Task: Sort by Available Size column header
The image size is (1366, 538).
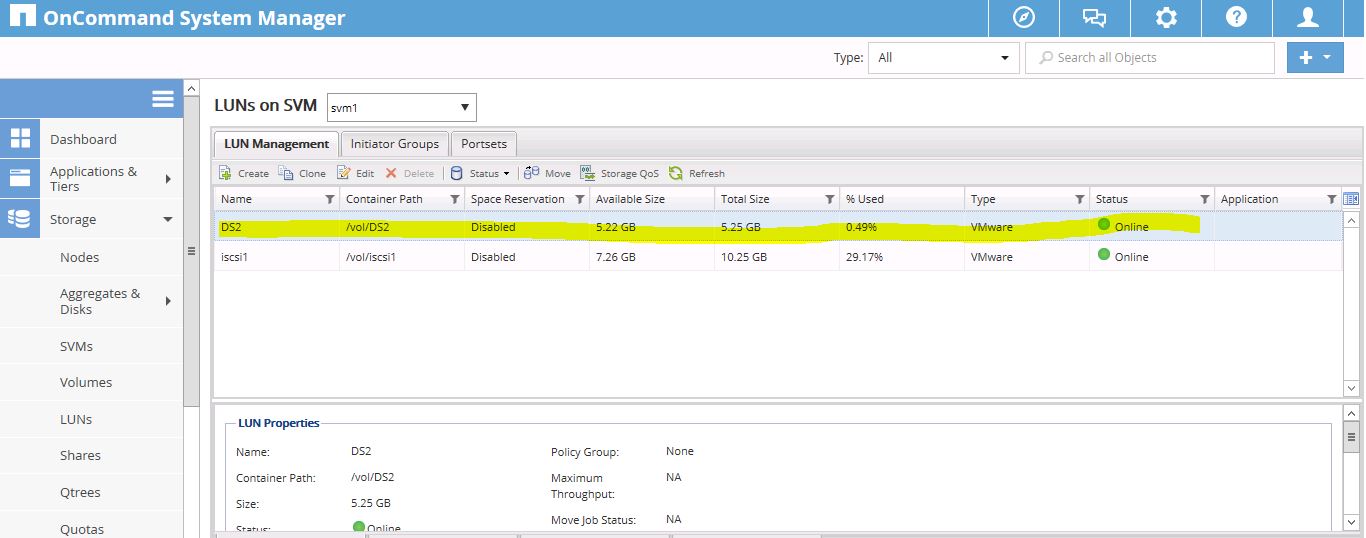Action: (x=630, y=199)
